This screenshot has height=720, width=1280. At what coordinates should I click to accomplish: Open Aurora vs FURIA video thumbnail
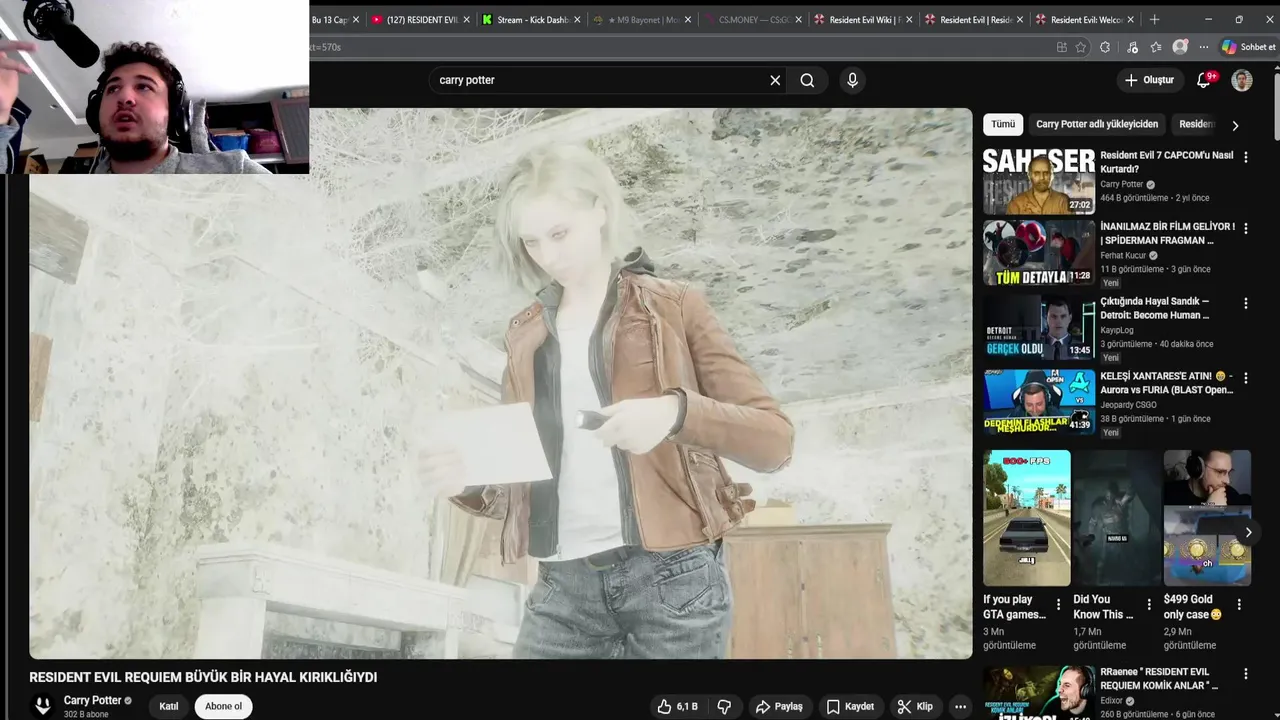pyautogui.click(x=1039, y=401)
